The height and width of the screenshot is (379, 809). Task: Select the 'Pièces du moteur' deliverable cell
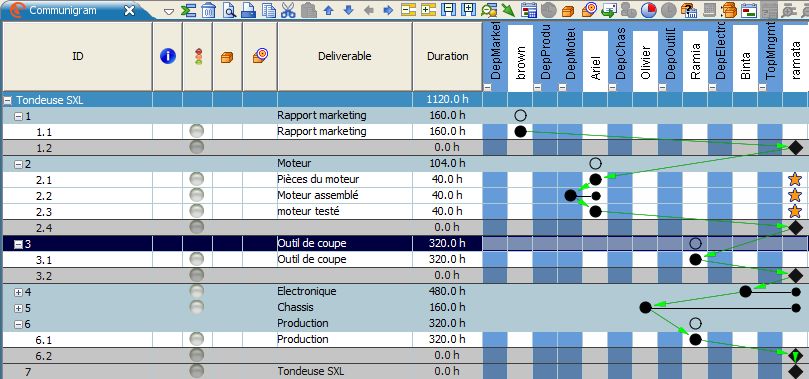pos(345,179)
